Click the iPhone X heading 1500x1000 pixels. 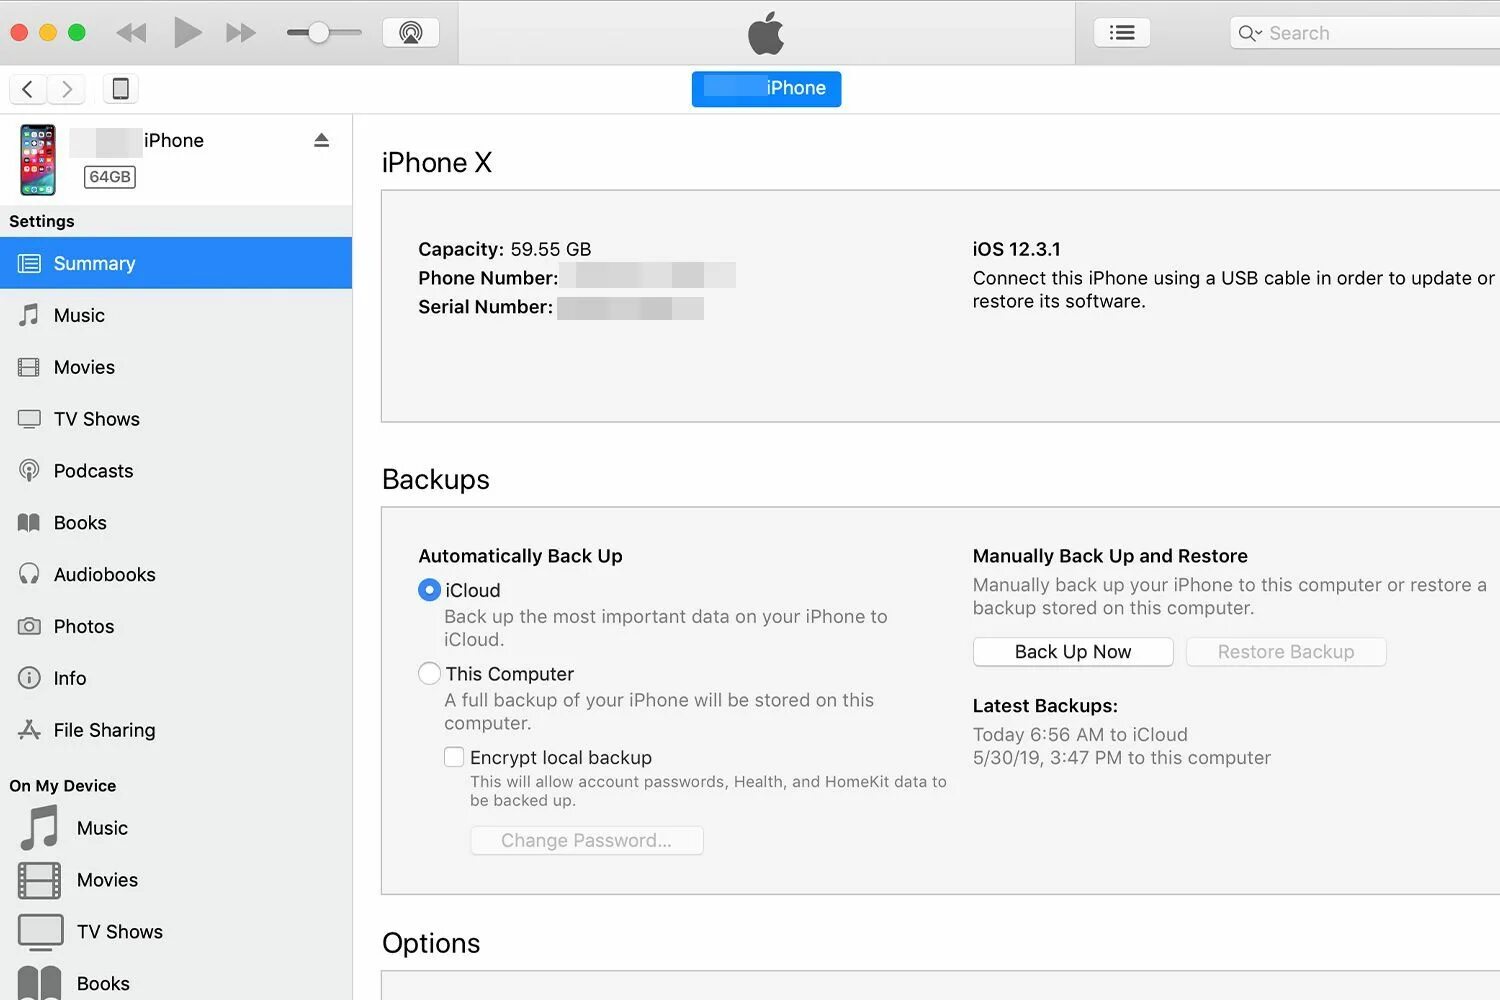pyautogui.click(x=437, y=162)
